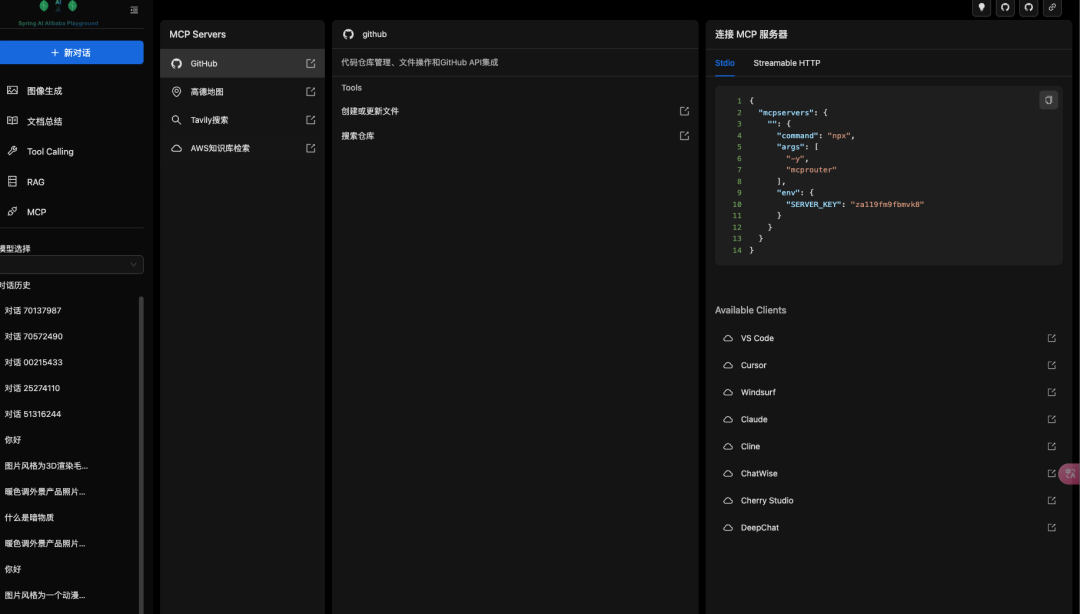Click the 创建或更新文件 tool entry
Viewport: 1080px width, 614px height.
click(368, 111)
